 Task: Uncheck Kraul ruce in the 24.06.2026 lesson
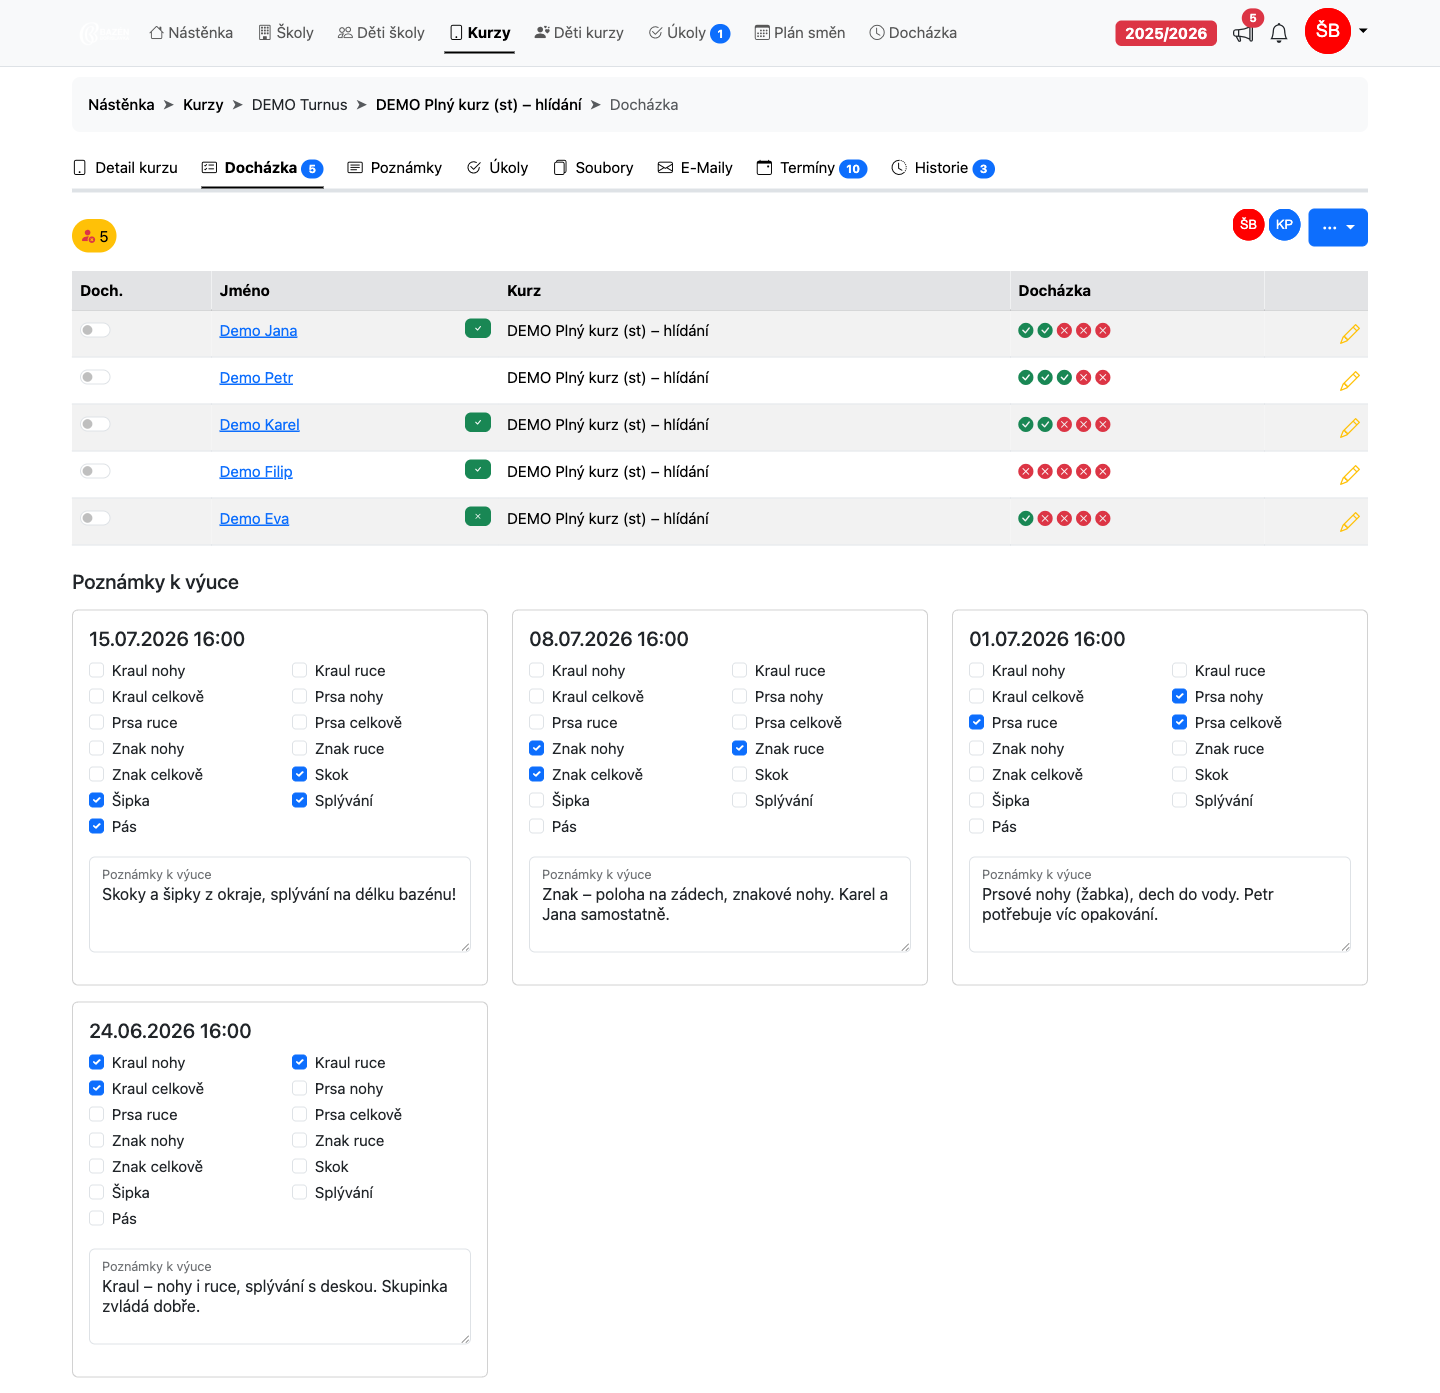coord(300,1062)
